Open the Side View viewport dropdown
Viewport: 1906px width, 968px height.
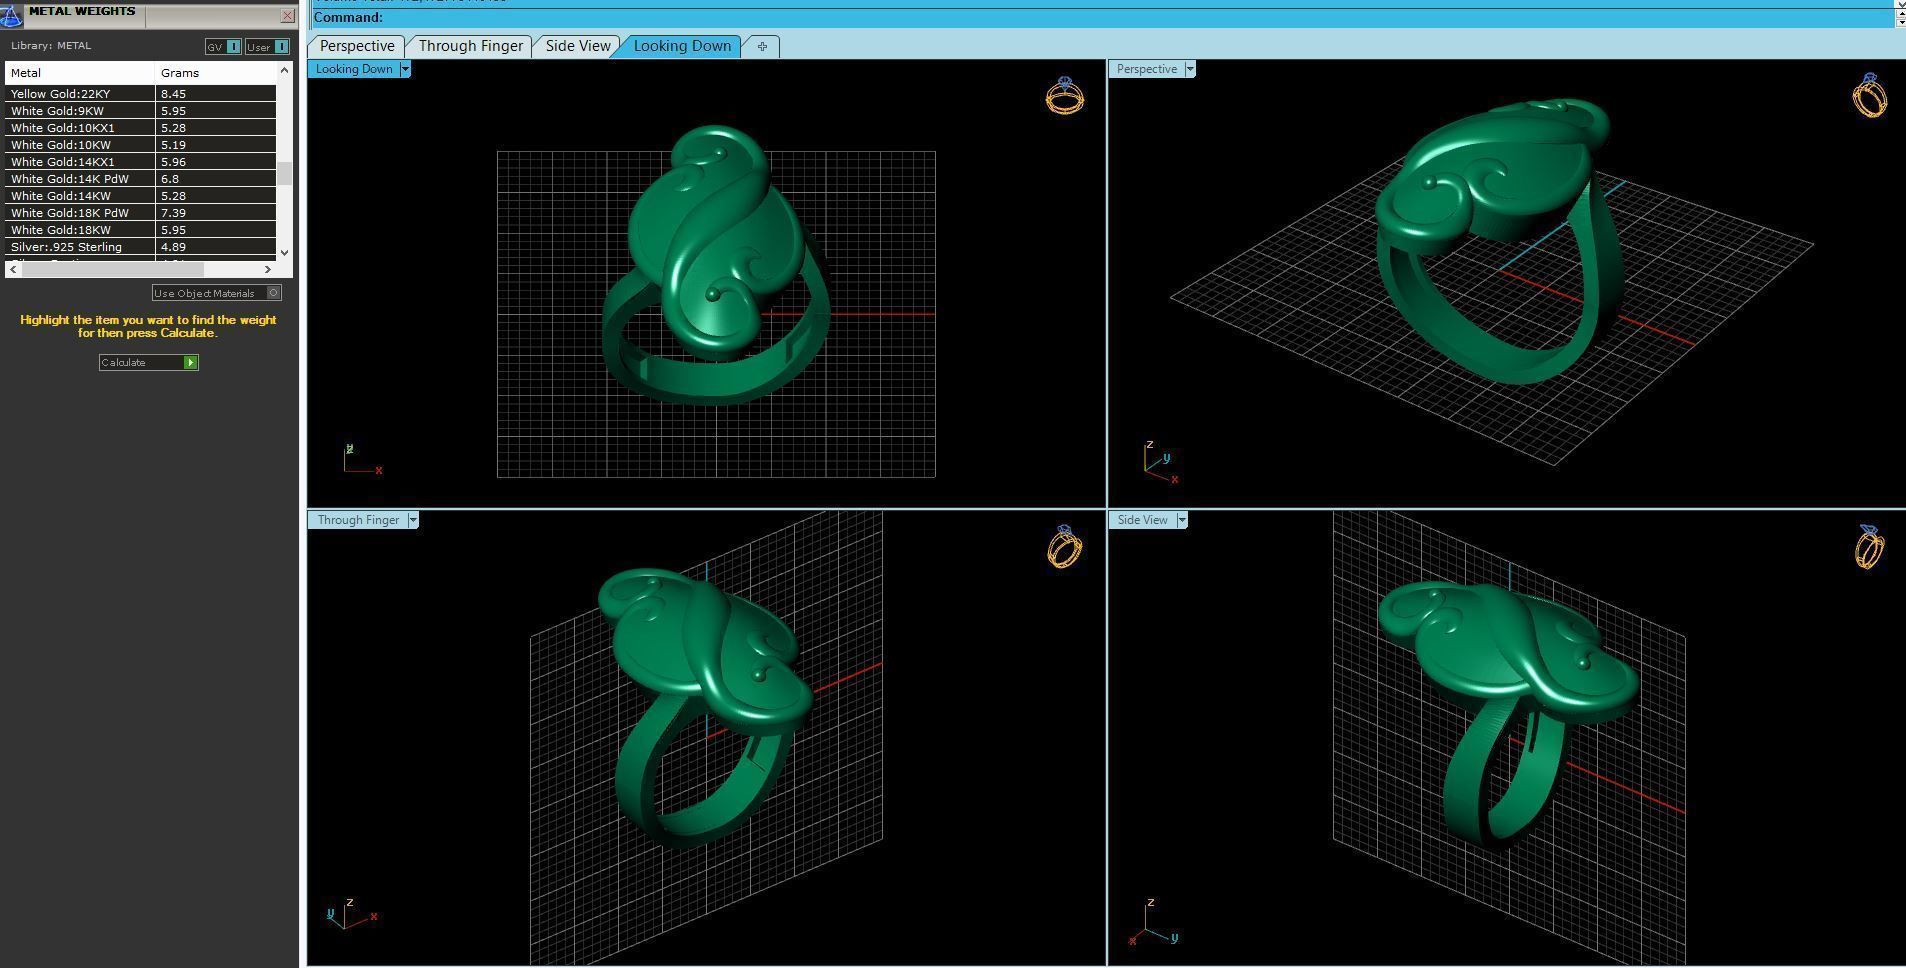point(1182,520)
